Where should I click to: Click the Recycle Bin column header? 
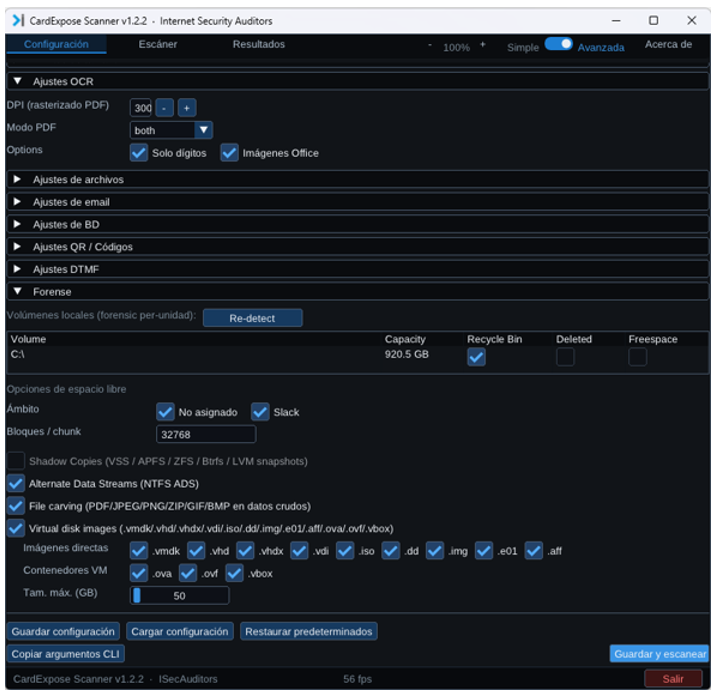pos(494,339)
